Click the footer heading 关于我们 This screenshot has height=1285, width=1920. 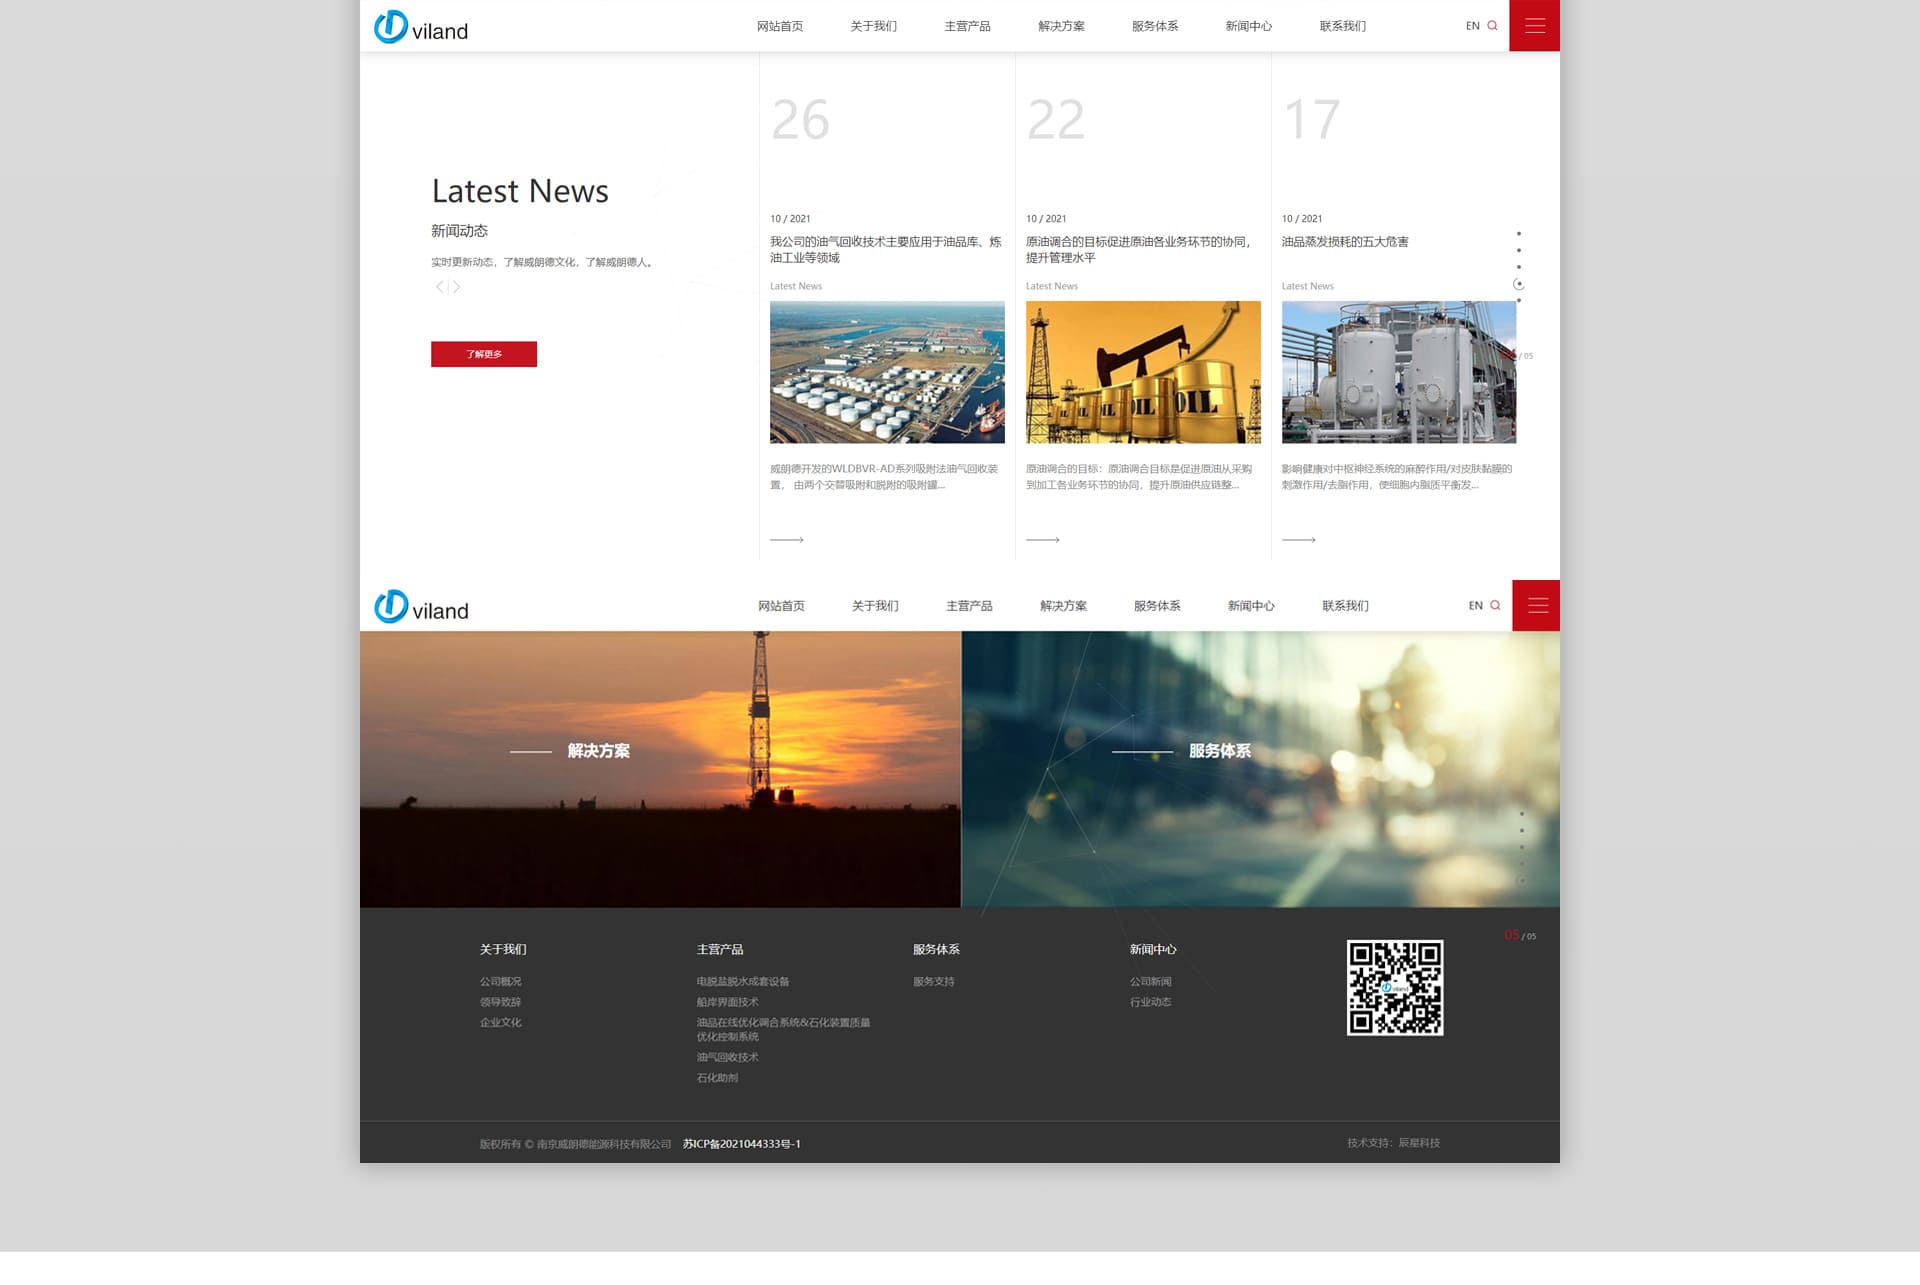point(503,950)
